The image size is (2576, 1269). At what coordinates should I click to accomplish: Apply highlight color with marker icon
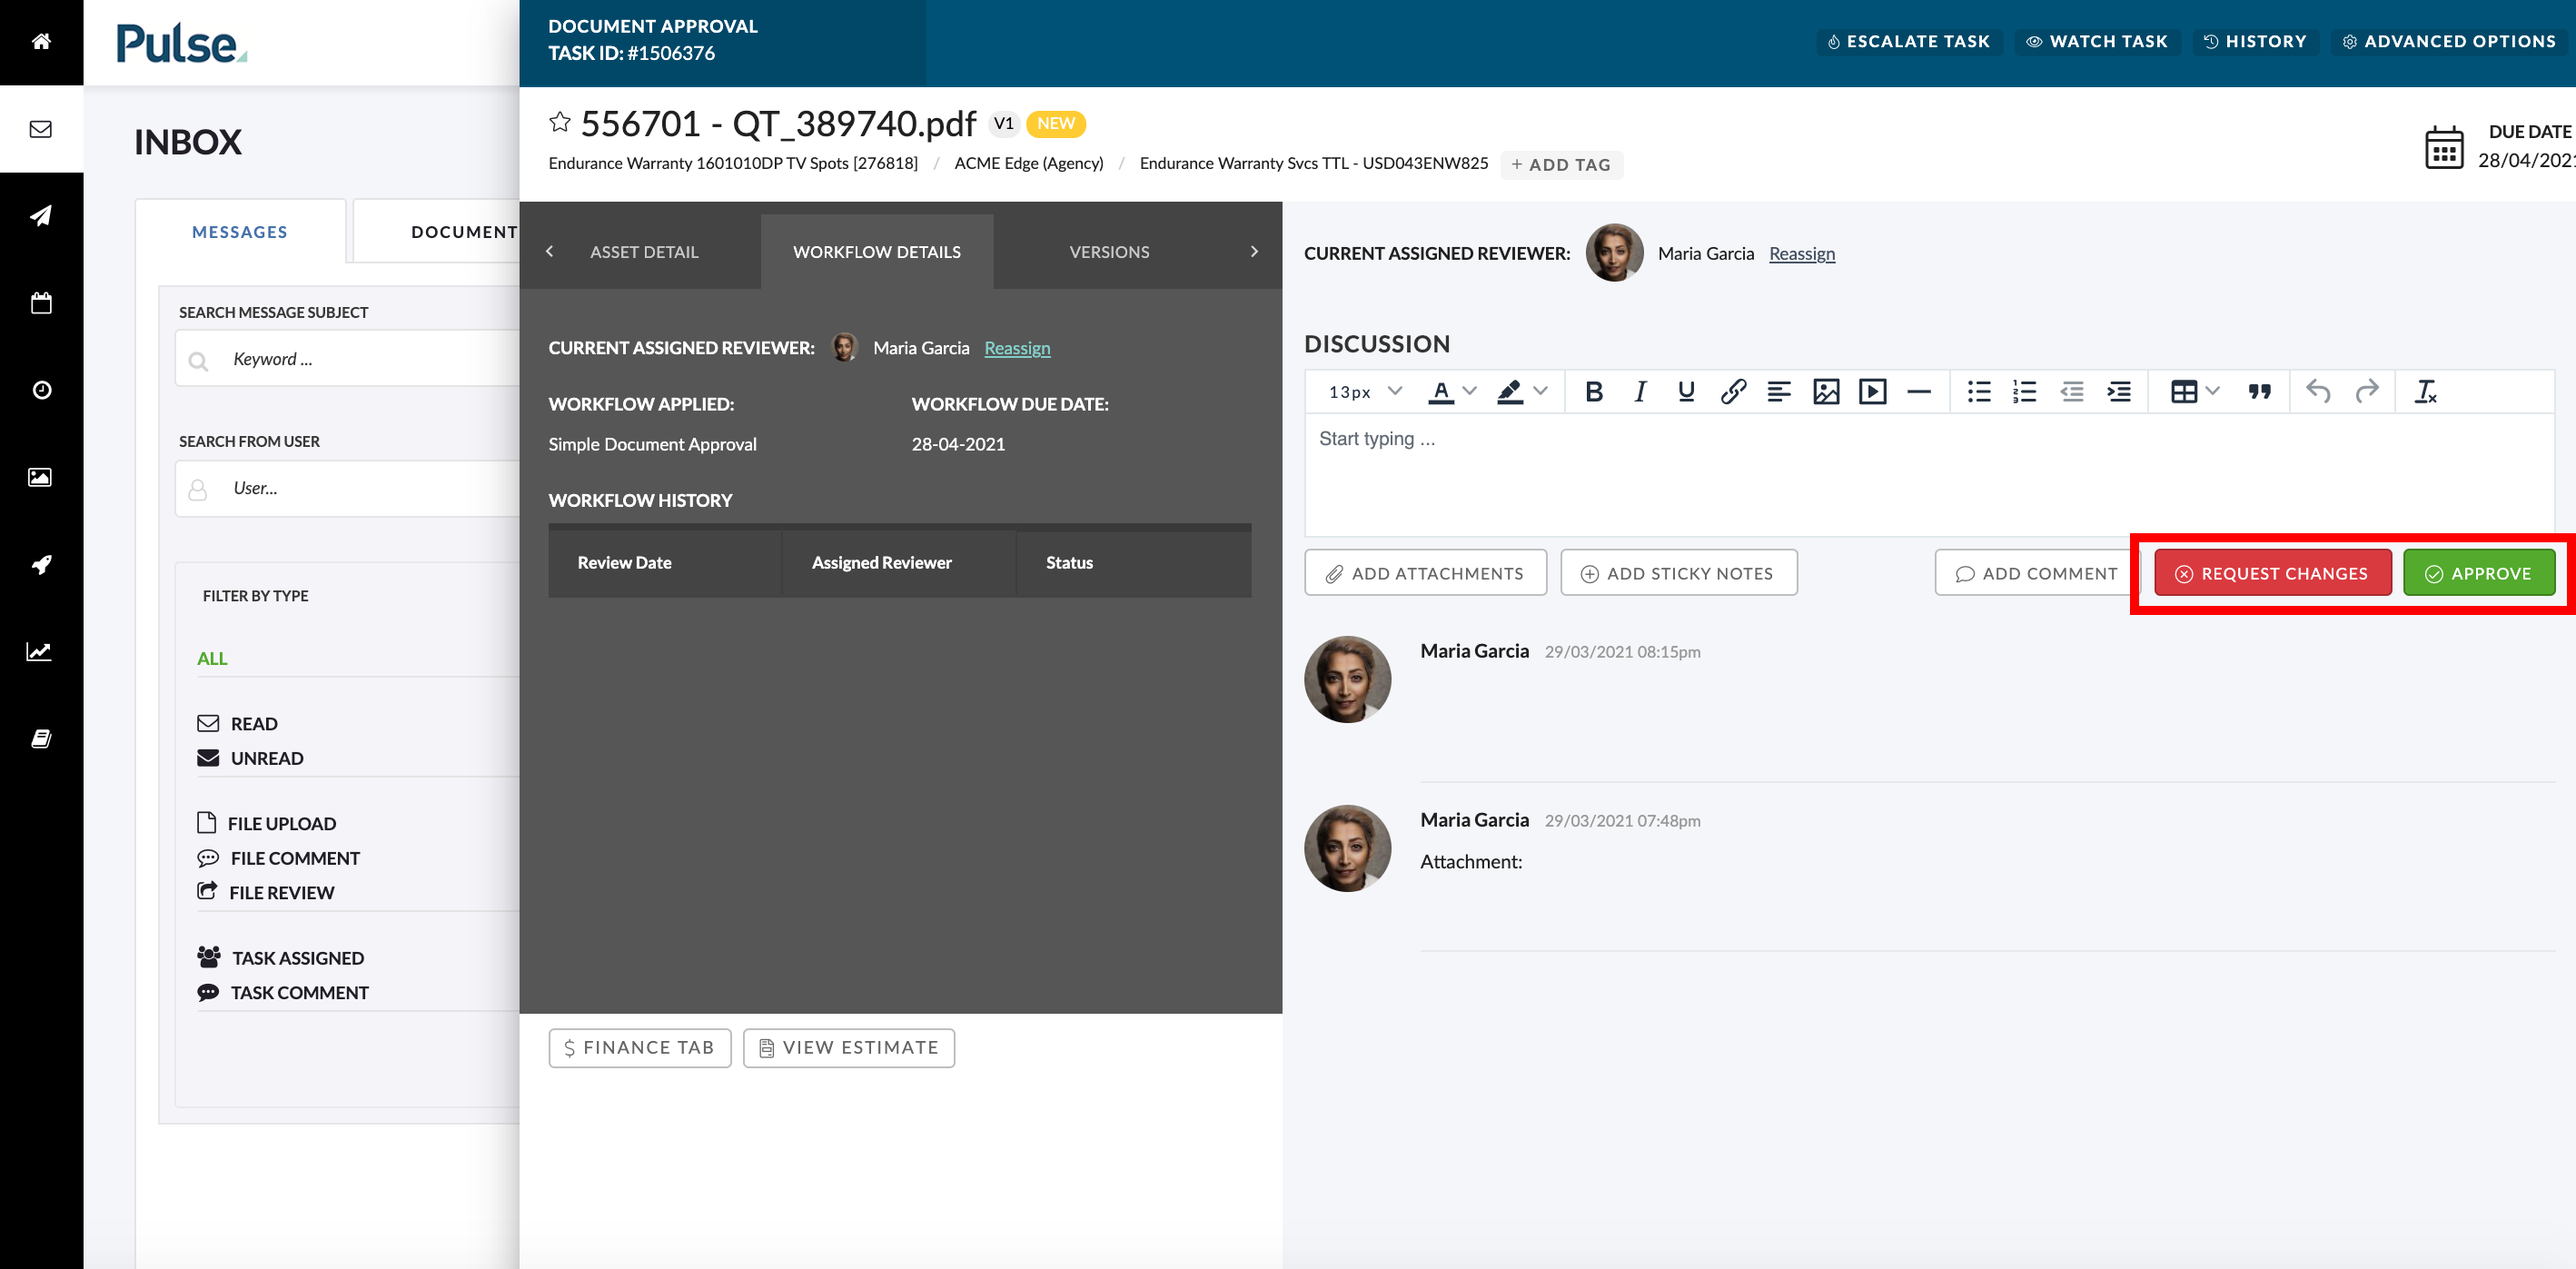tap(1510, 392)
